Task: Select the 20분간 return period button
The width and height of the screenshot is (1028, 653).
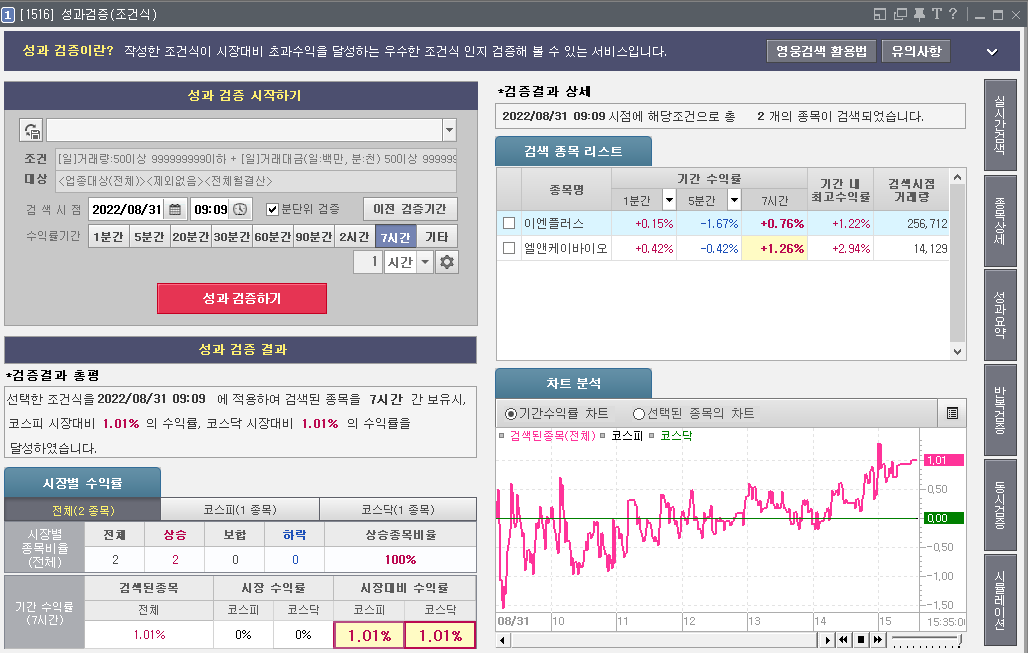Action: pyautogui.click(x=191, y=237)
